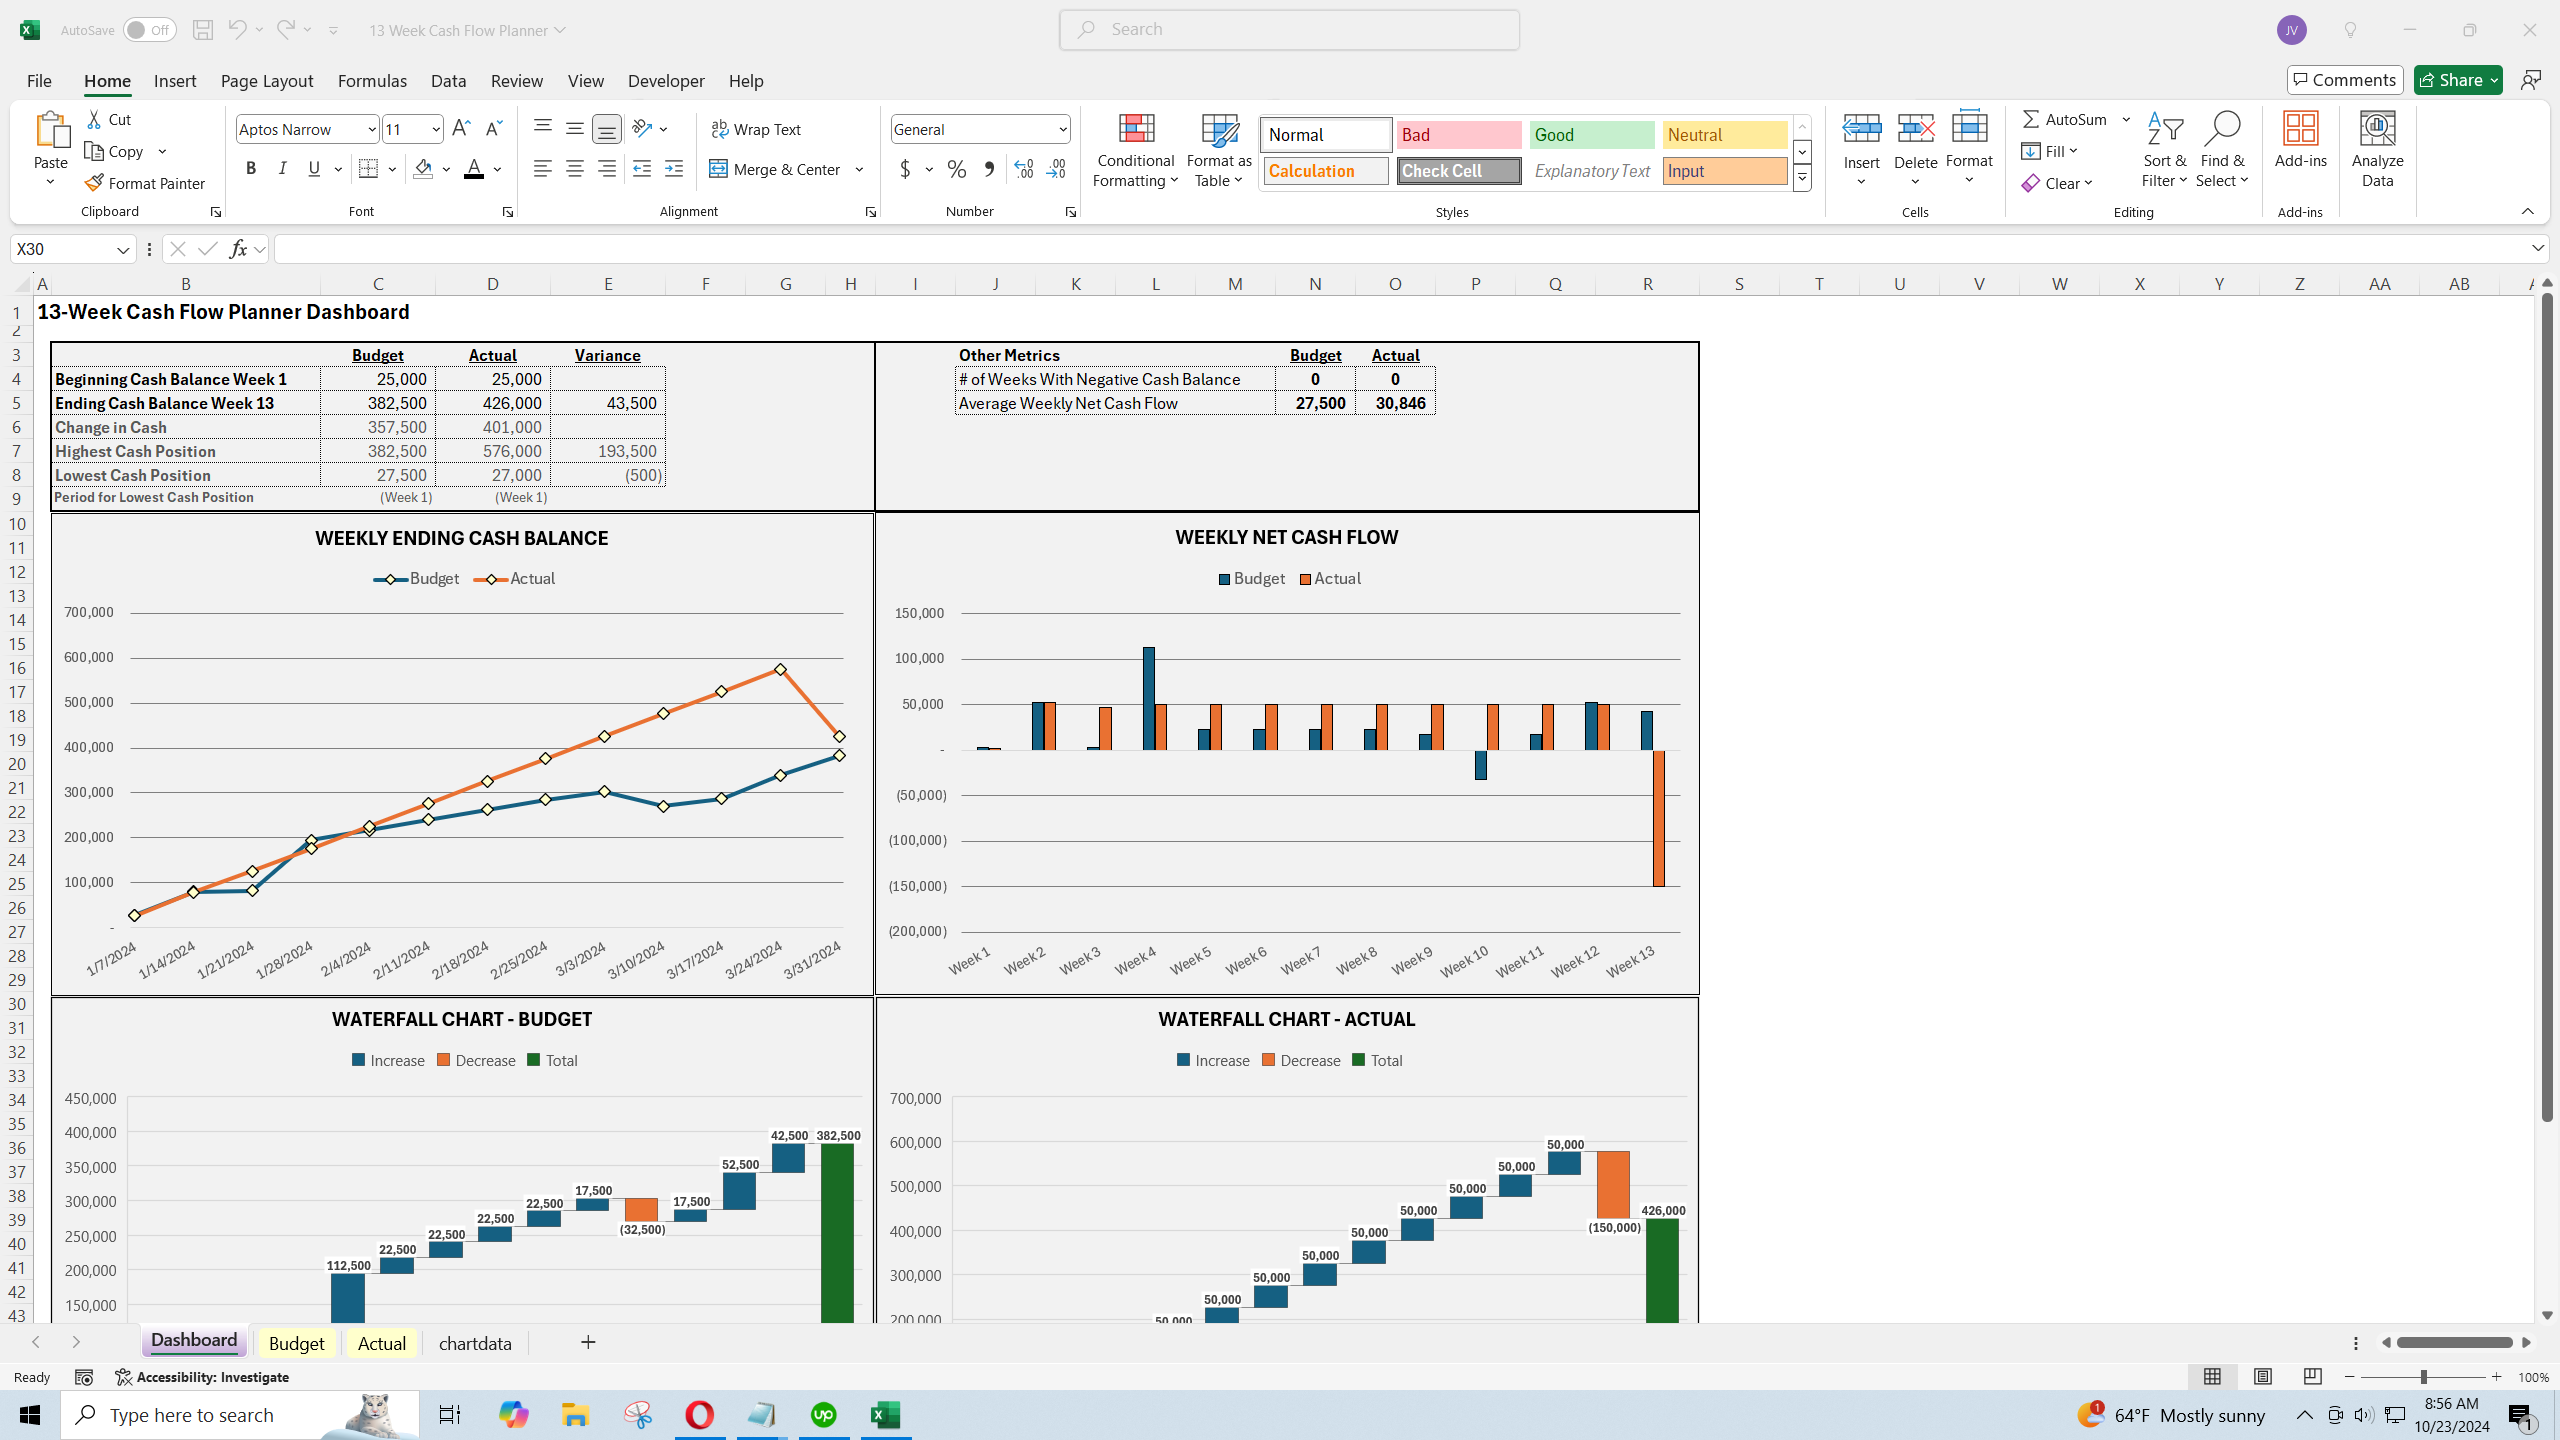Click the Paste clipboard icon

coord(51,130)
